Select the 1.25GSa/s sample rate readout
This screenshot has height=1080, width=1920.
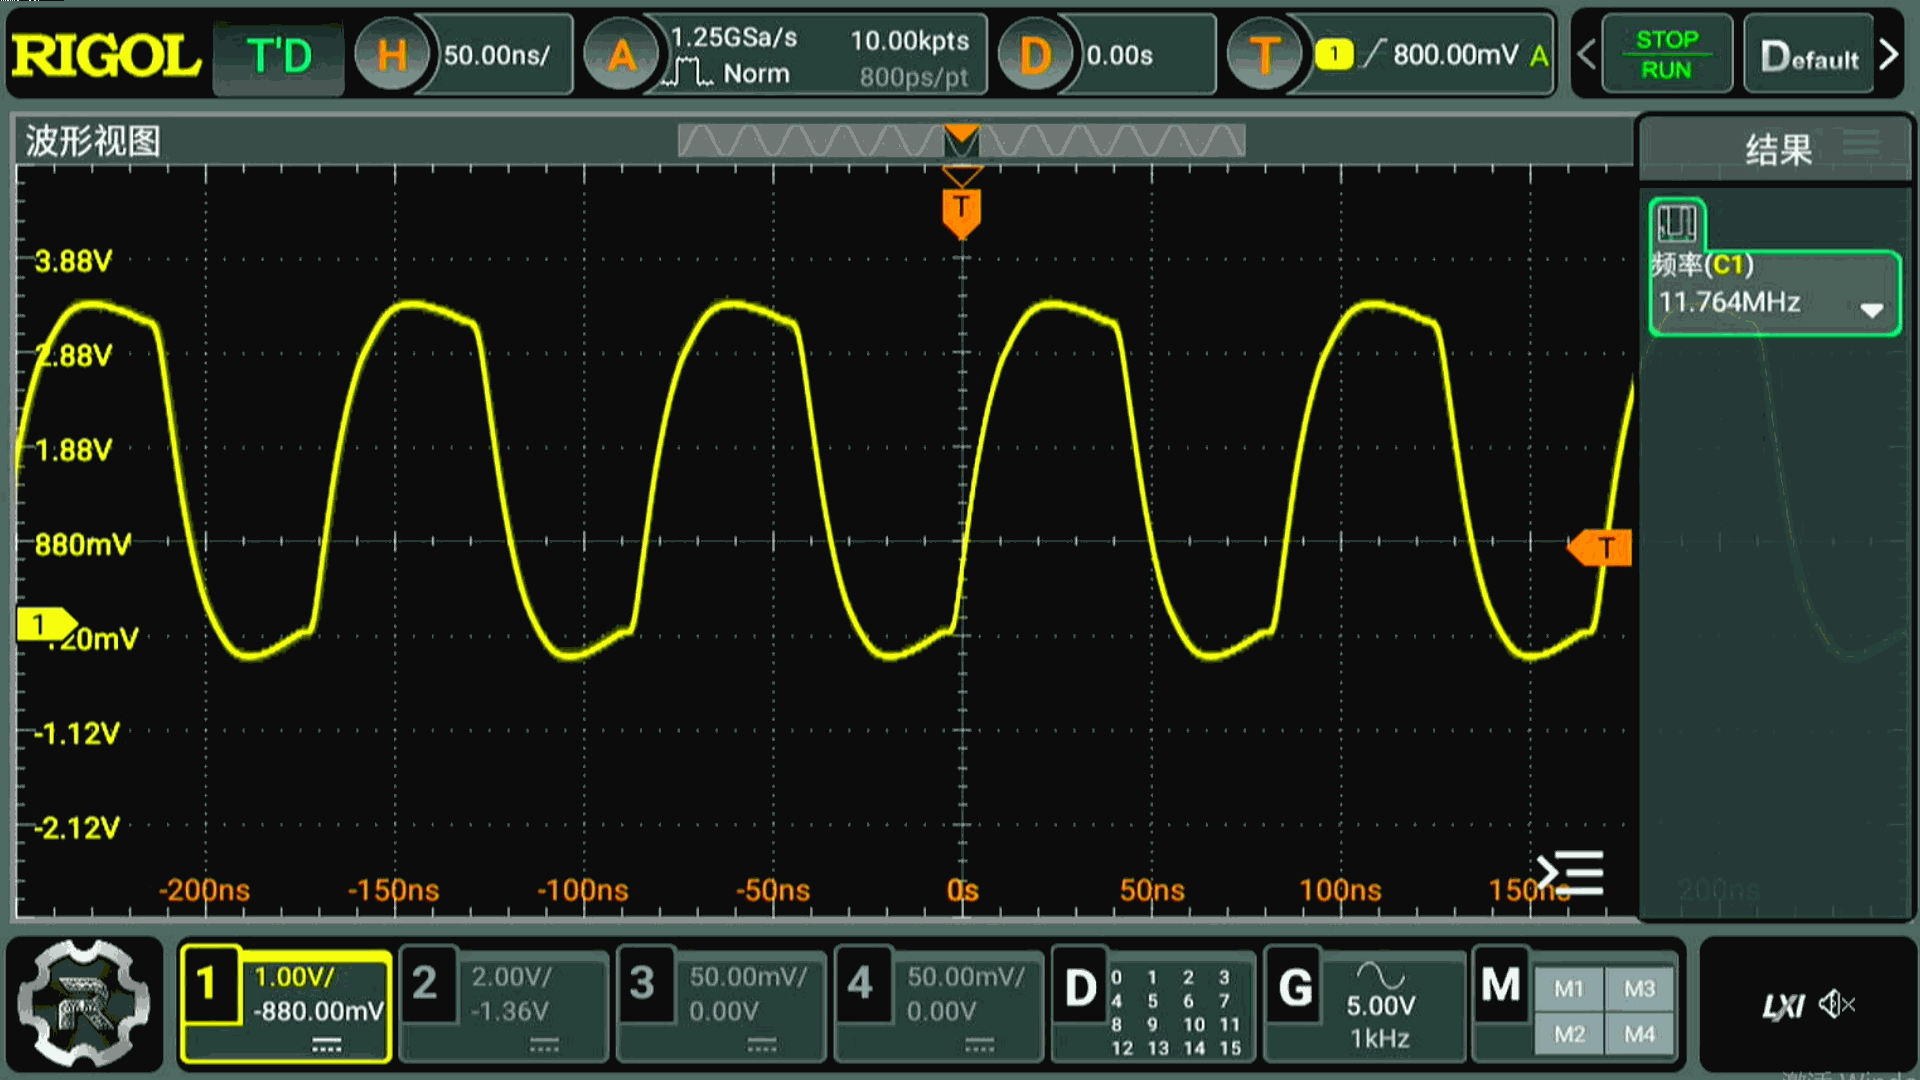pos(733,38)
